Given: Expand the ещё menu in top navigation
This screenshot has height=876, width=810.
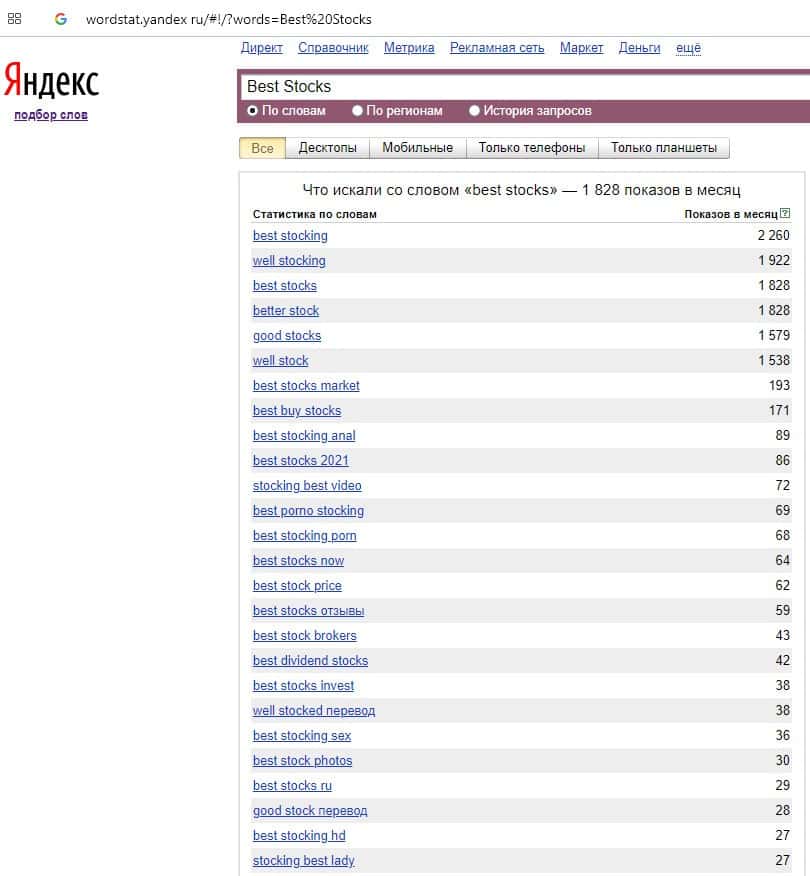Looking at the screenshot, I should 688,47.
